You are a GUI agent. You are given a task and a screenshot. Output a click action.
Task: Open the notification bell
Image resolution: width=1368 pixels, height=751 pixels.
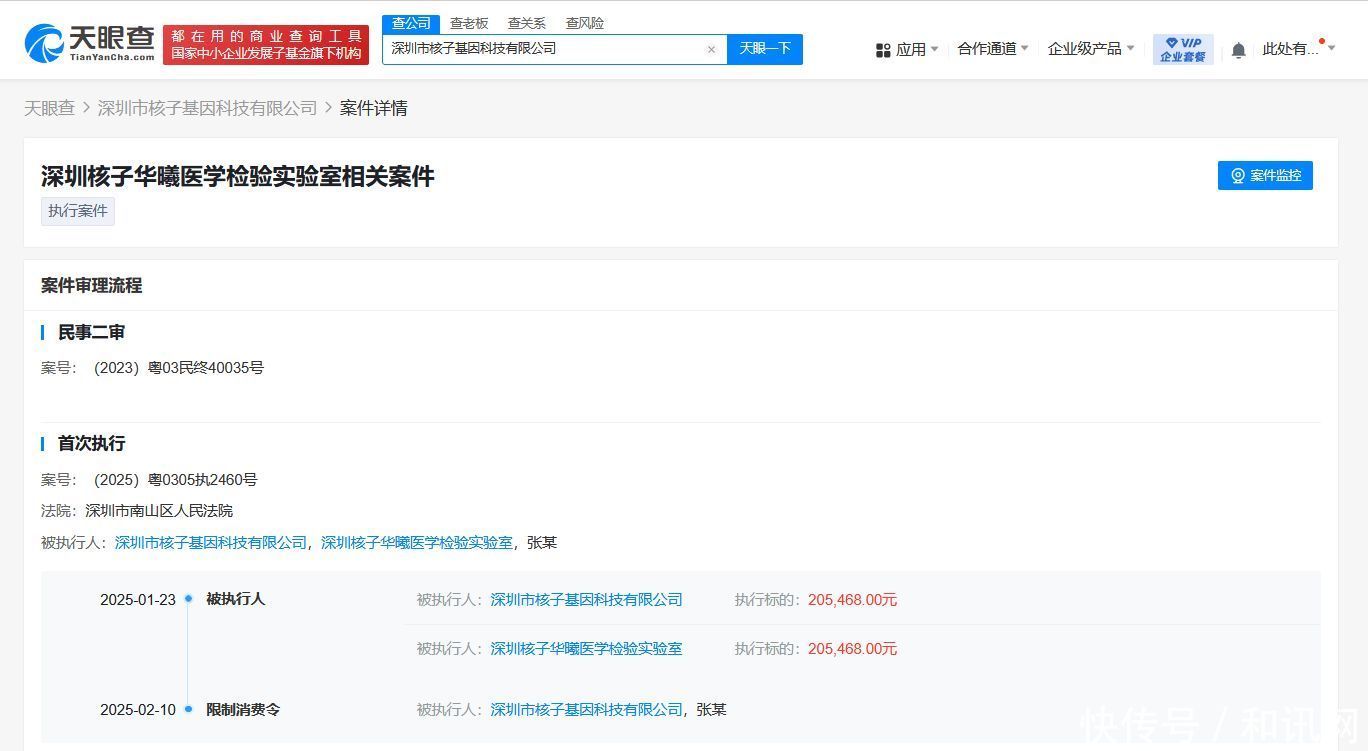[1238, 50]
